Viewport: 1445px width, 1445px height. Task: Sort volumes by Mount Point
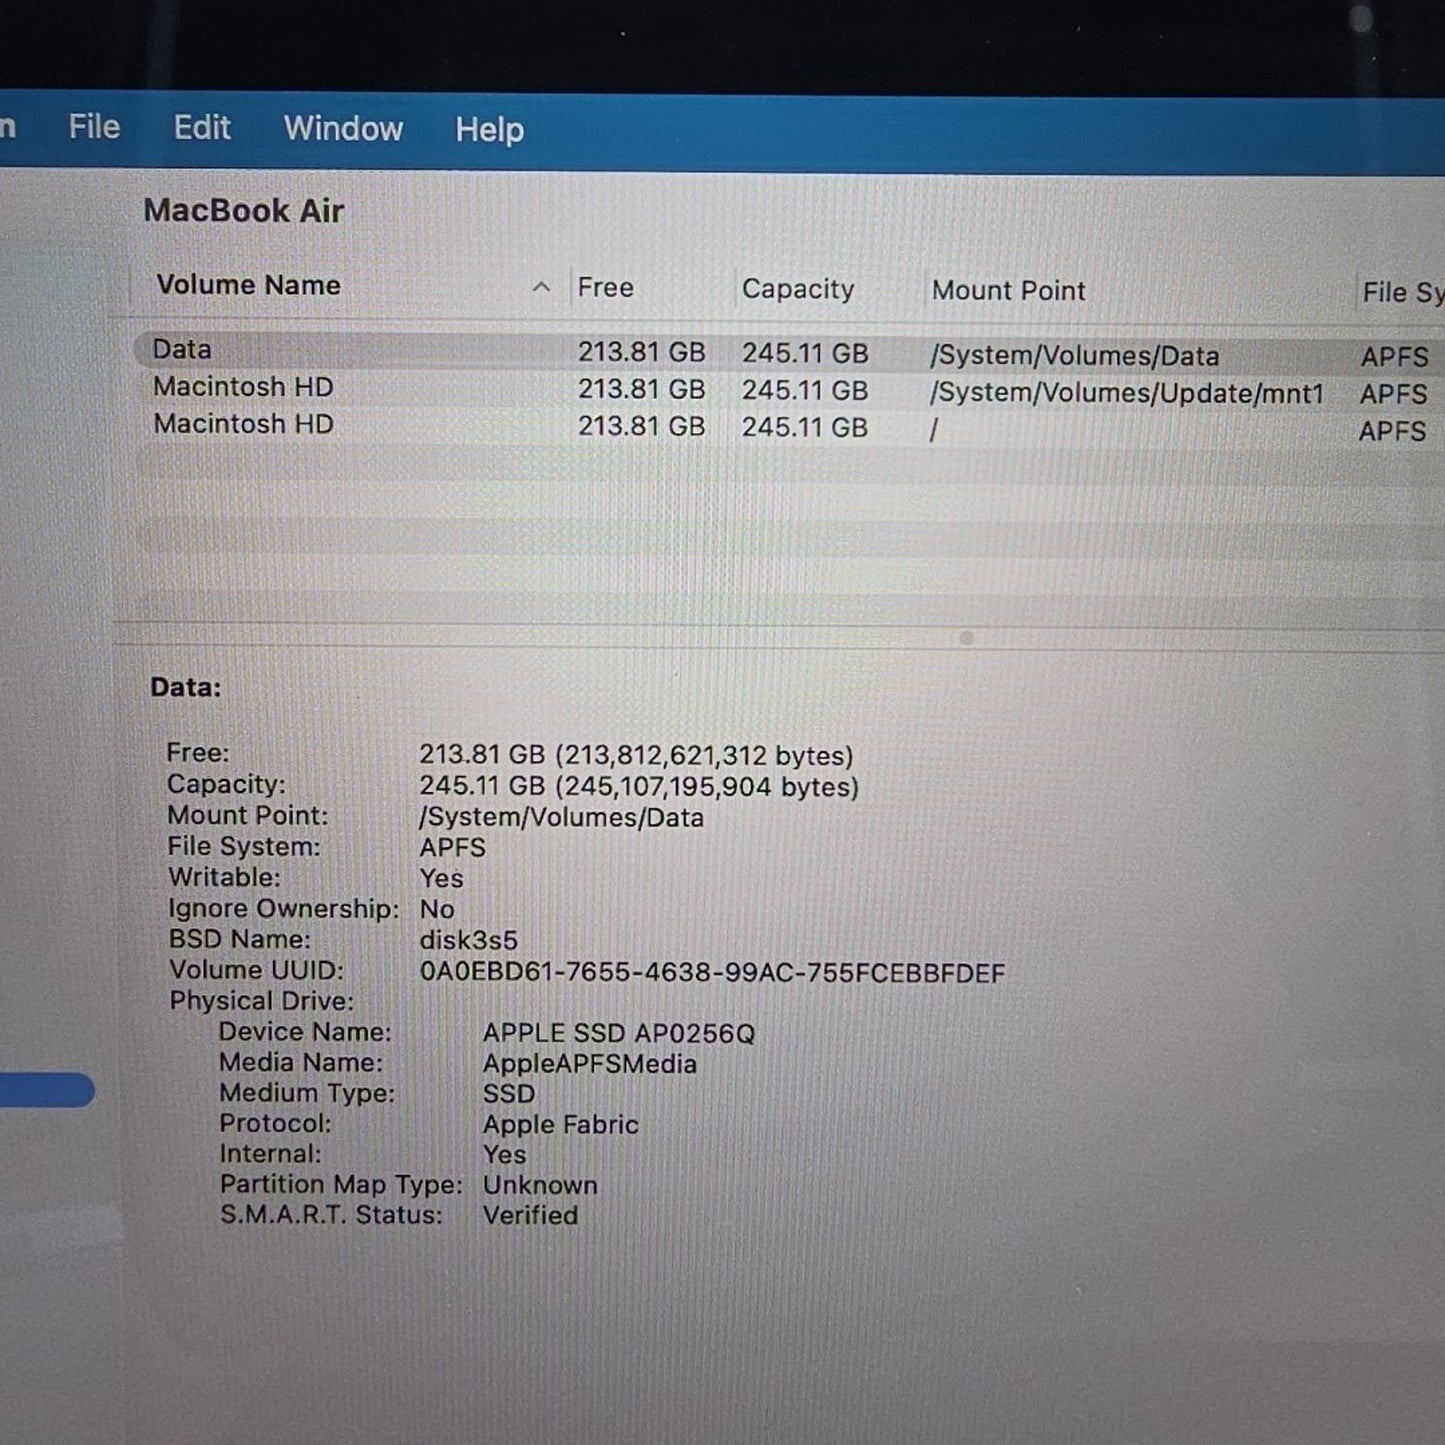click(x=1008, y=291)
